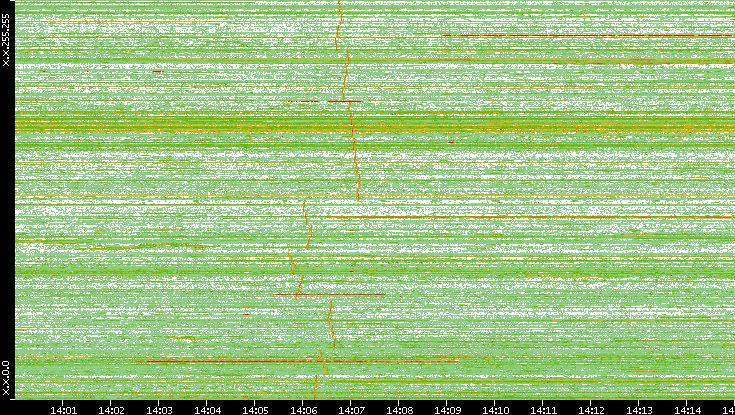735x415 pixels.
Task: Click the 14:09 time axis label
Action: [447, 410]
